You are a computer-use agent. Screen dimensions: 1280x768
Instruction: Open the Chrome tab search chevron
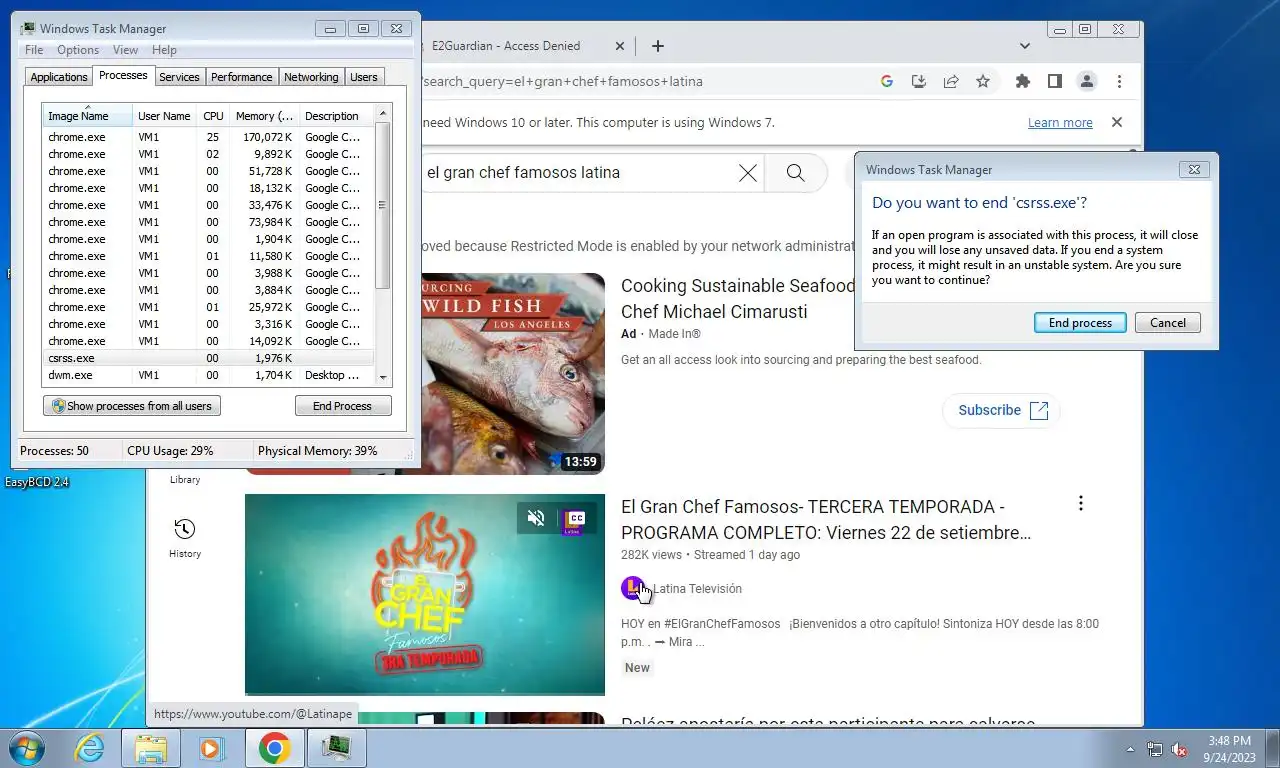(x=1025, y=46)
